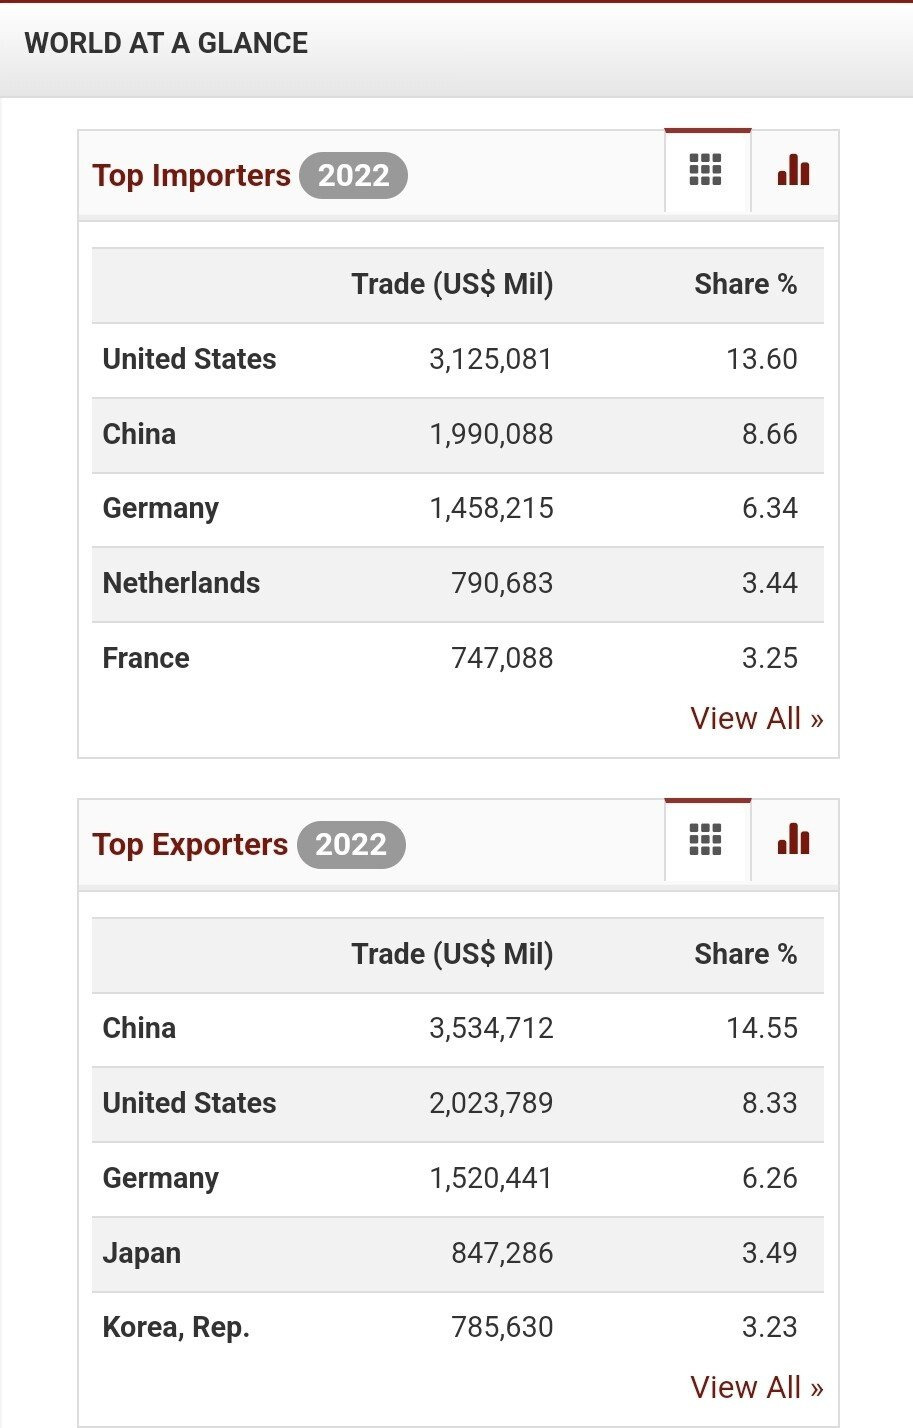This screenshot has width=913, height=1428.
Task: Switch Top Importers to table grid view
Action: coord(706,171)
